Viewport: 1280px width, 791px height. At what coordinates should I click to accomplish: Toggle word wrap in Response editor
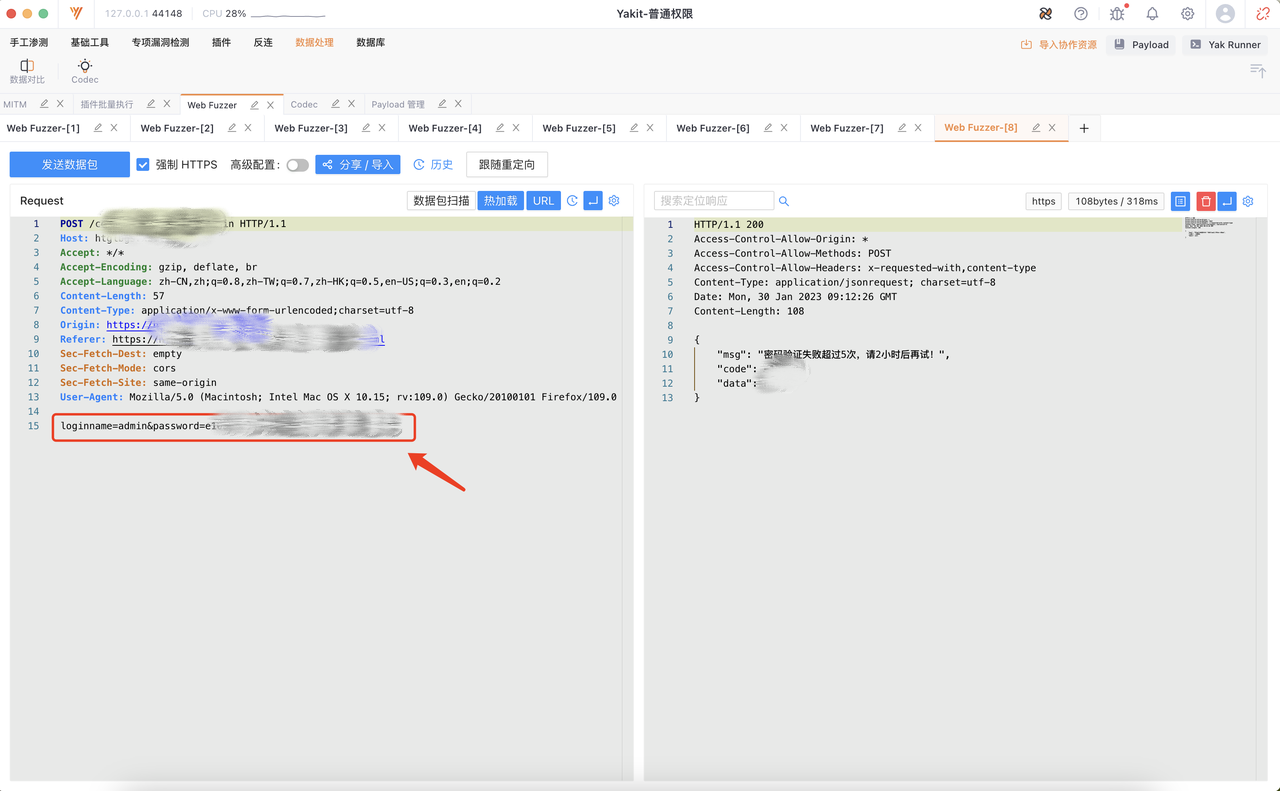point(1227,201)
